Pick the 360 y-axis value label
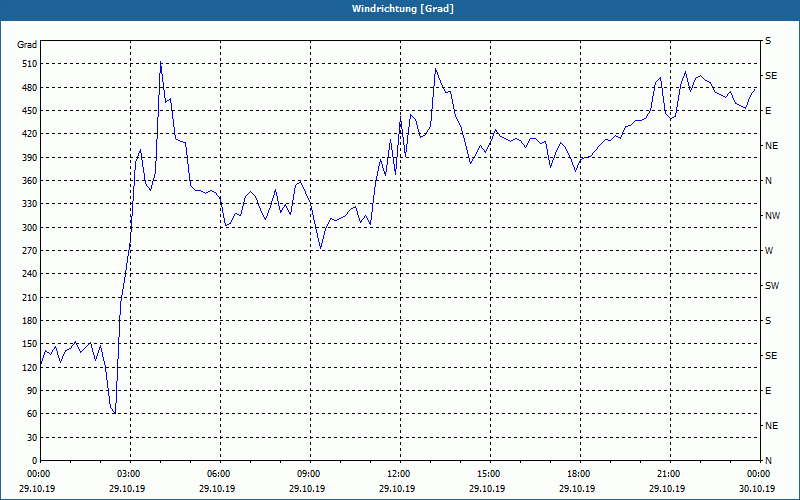This screenshot has height=500, width=800. 31,181
